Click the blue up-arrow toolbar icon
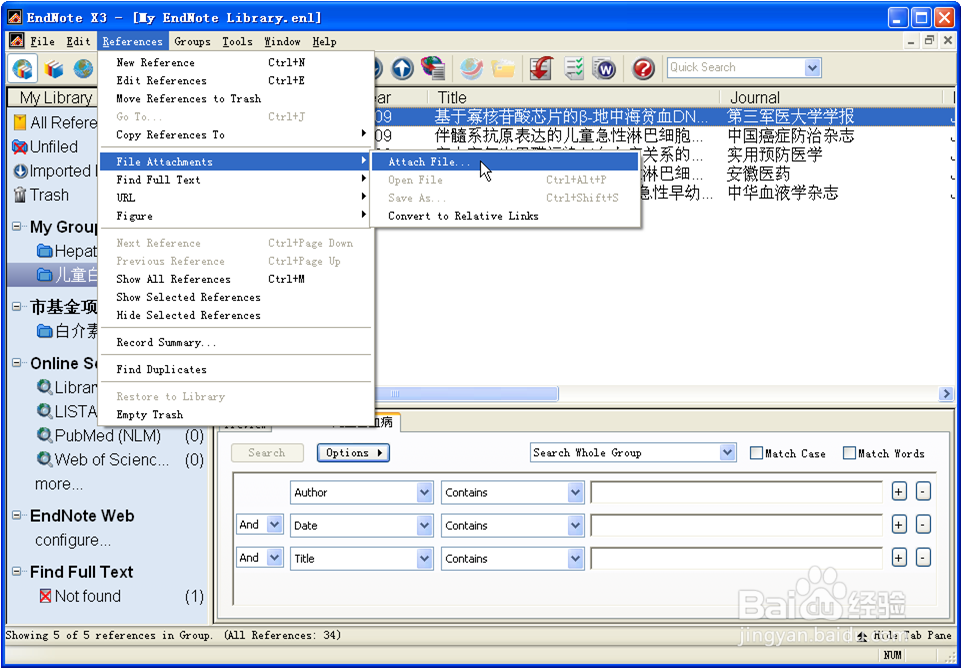962x669 pixels. [x=402, y=68]
